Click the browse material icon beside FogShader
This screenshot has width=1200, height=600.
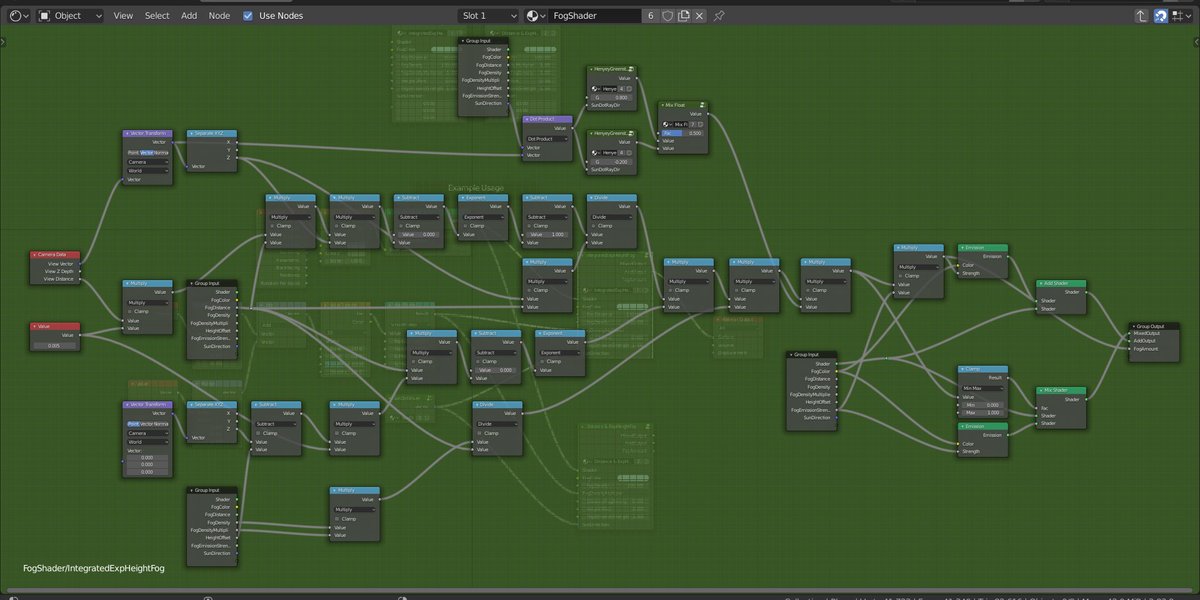pos(532,15)
